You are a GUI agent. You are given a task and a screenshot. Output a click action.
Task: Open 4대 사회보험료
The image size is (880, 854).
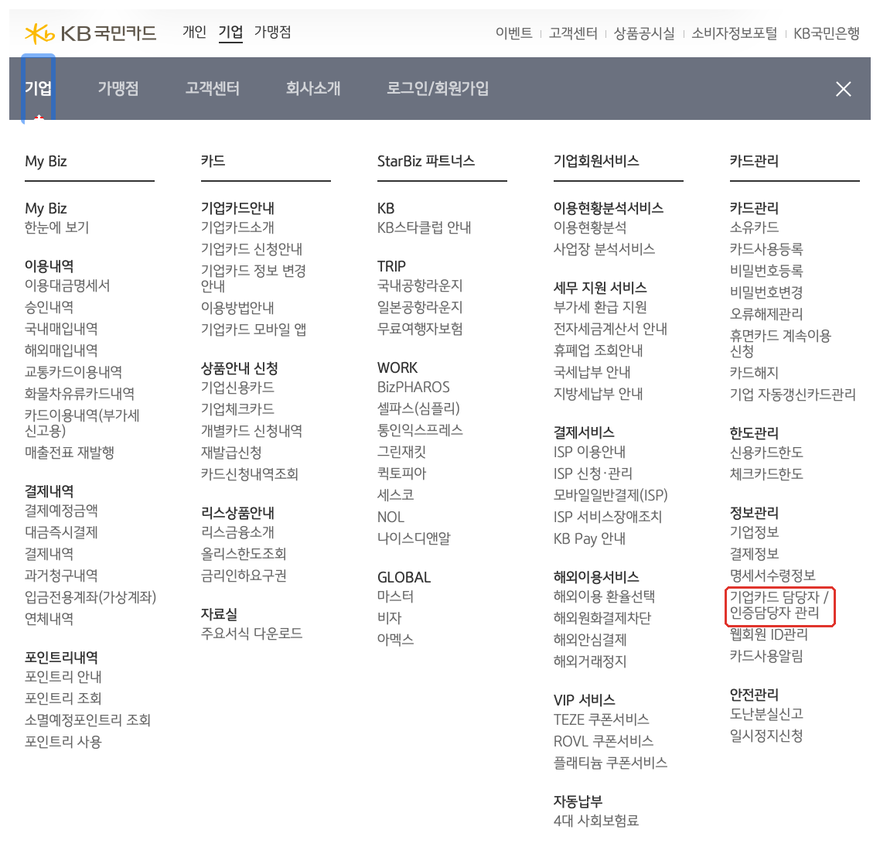(596, 821)
